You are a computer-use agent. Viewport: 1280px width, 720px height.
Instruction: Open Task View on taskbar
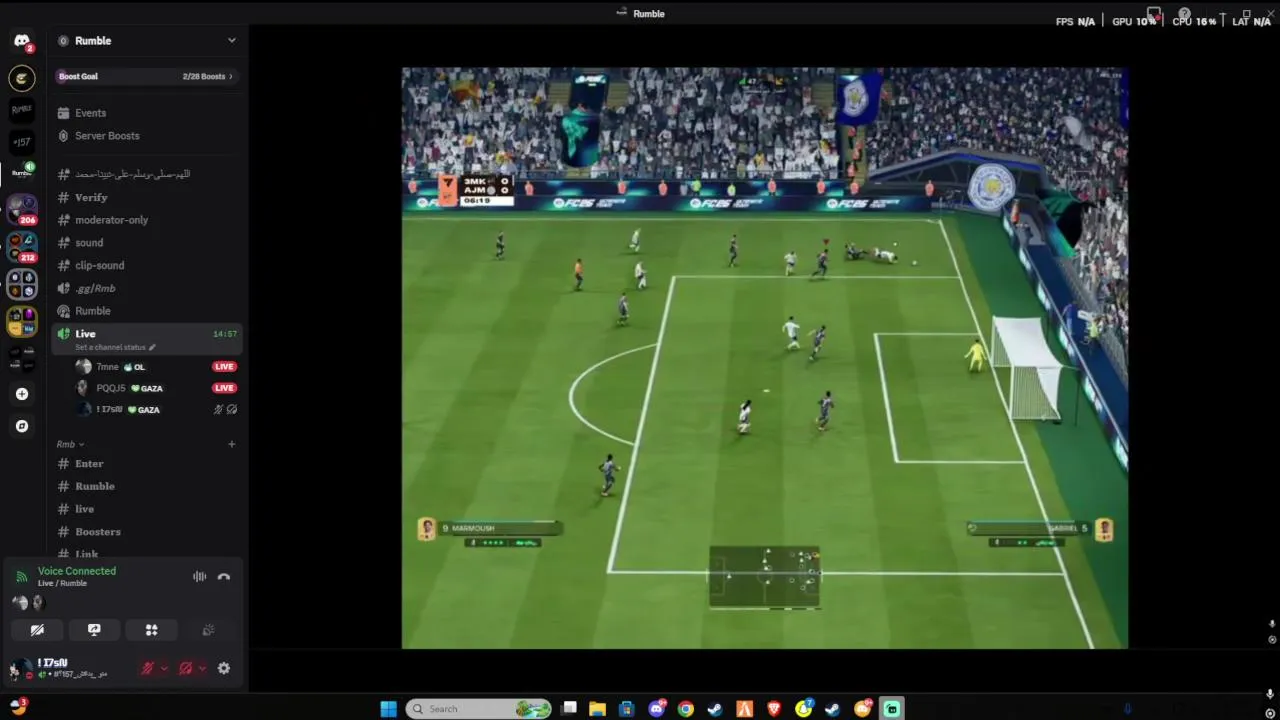coord(569,709)
